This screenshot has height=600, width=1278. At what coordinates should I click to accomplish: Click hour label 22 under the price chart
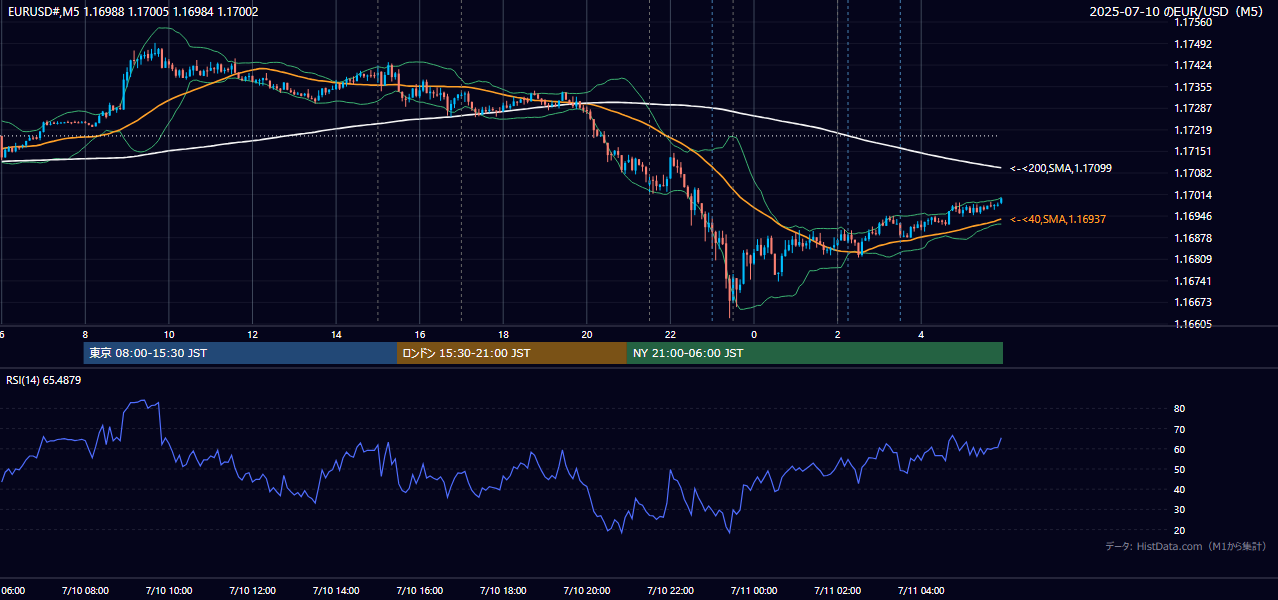coord(671,334)
